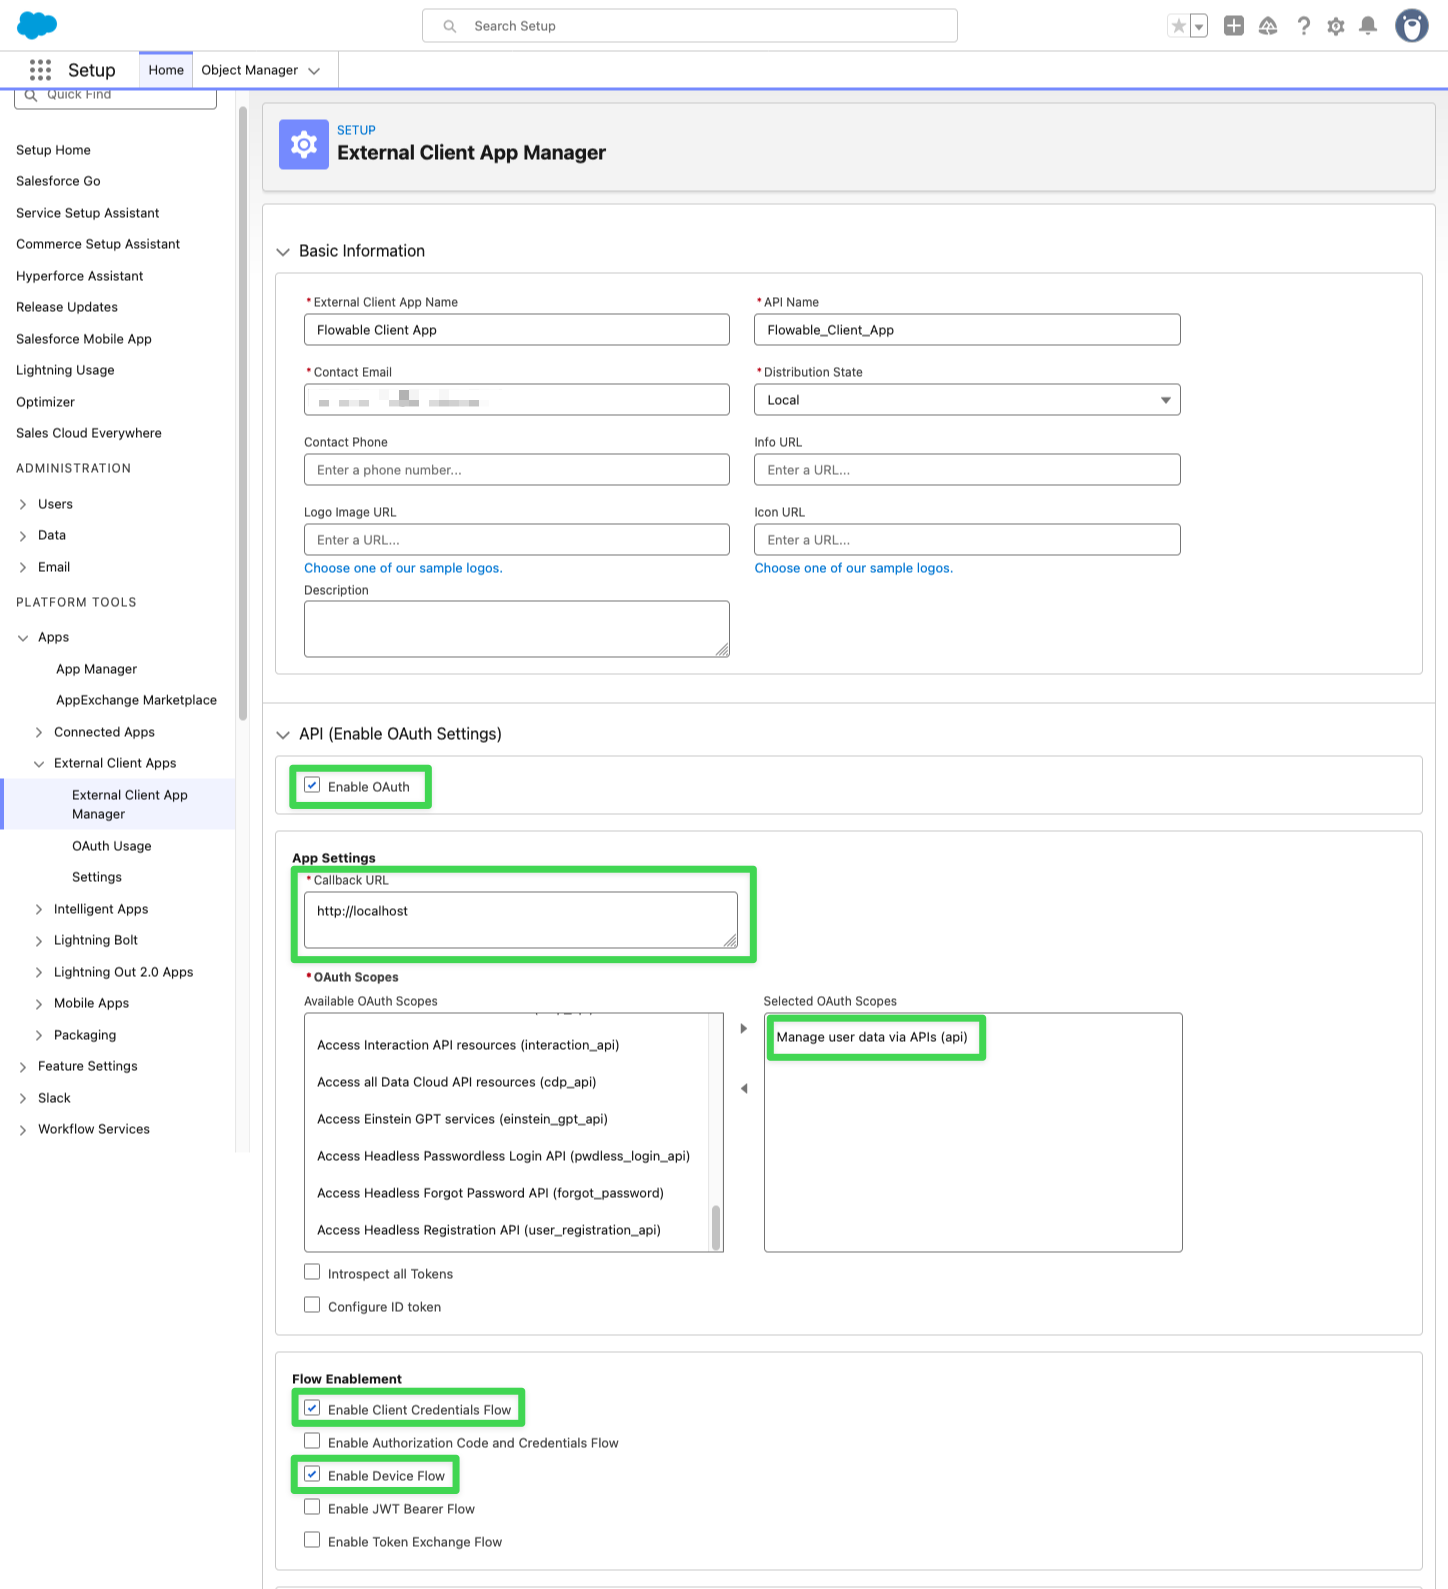Collapse the API Enable OAuth Settings section
The height and width of the screenshot is (1589, 1448).
(x=283, y=735)
